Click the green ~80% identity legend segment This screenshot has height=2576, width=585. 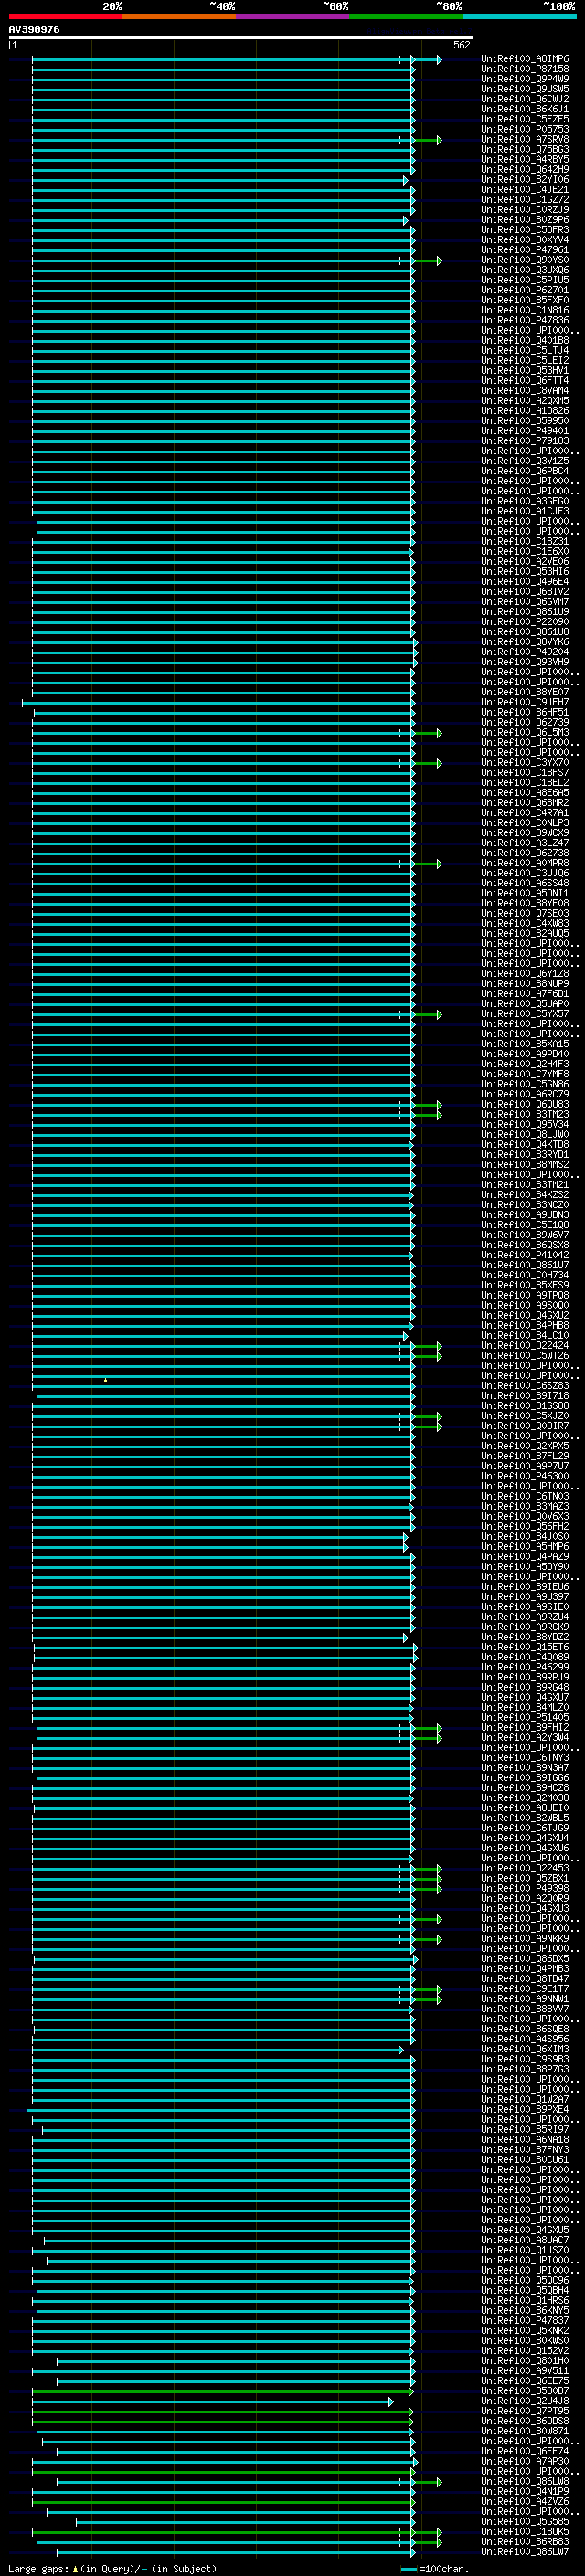(x=406, y=16)
